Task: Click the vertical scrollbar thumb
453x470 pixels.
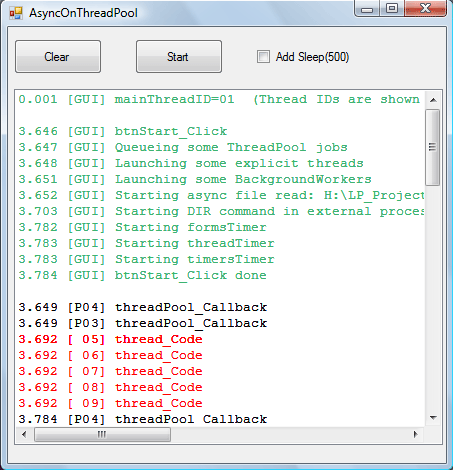Action: (433, 147)
